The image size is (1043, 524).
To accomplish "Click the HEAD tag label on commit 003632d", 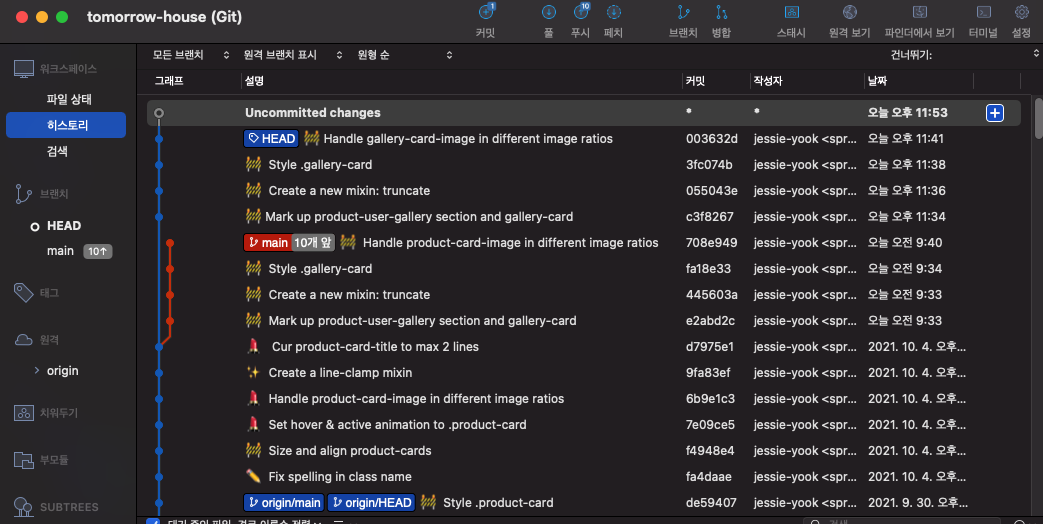I will click(271, 138).
